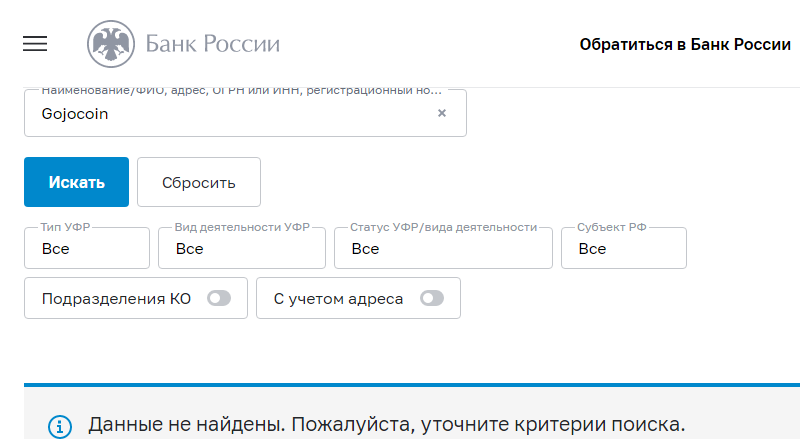
Task: Open the Статус УФР/вида деятельности dropdown
Action: [x=443, y=248]
